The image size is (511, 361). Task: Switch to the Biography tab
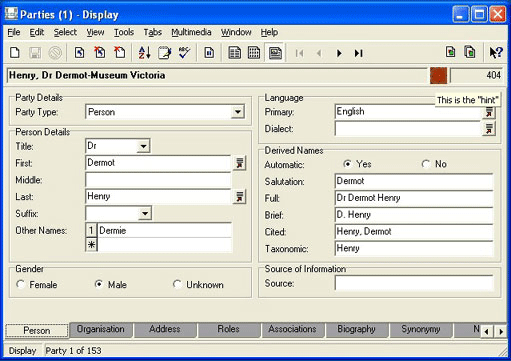coord(356,329)
